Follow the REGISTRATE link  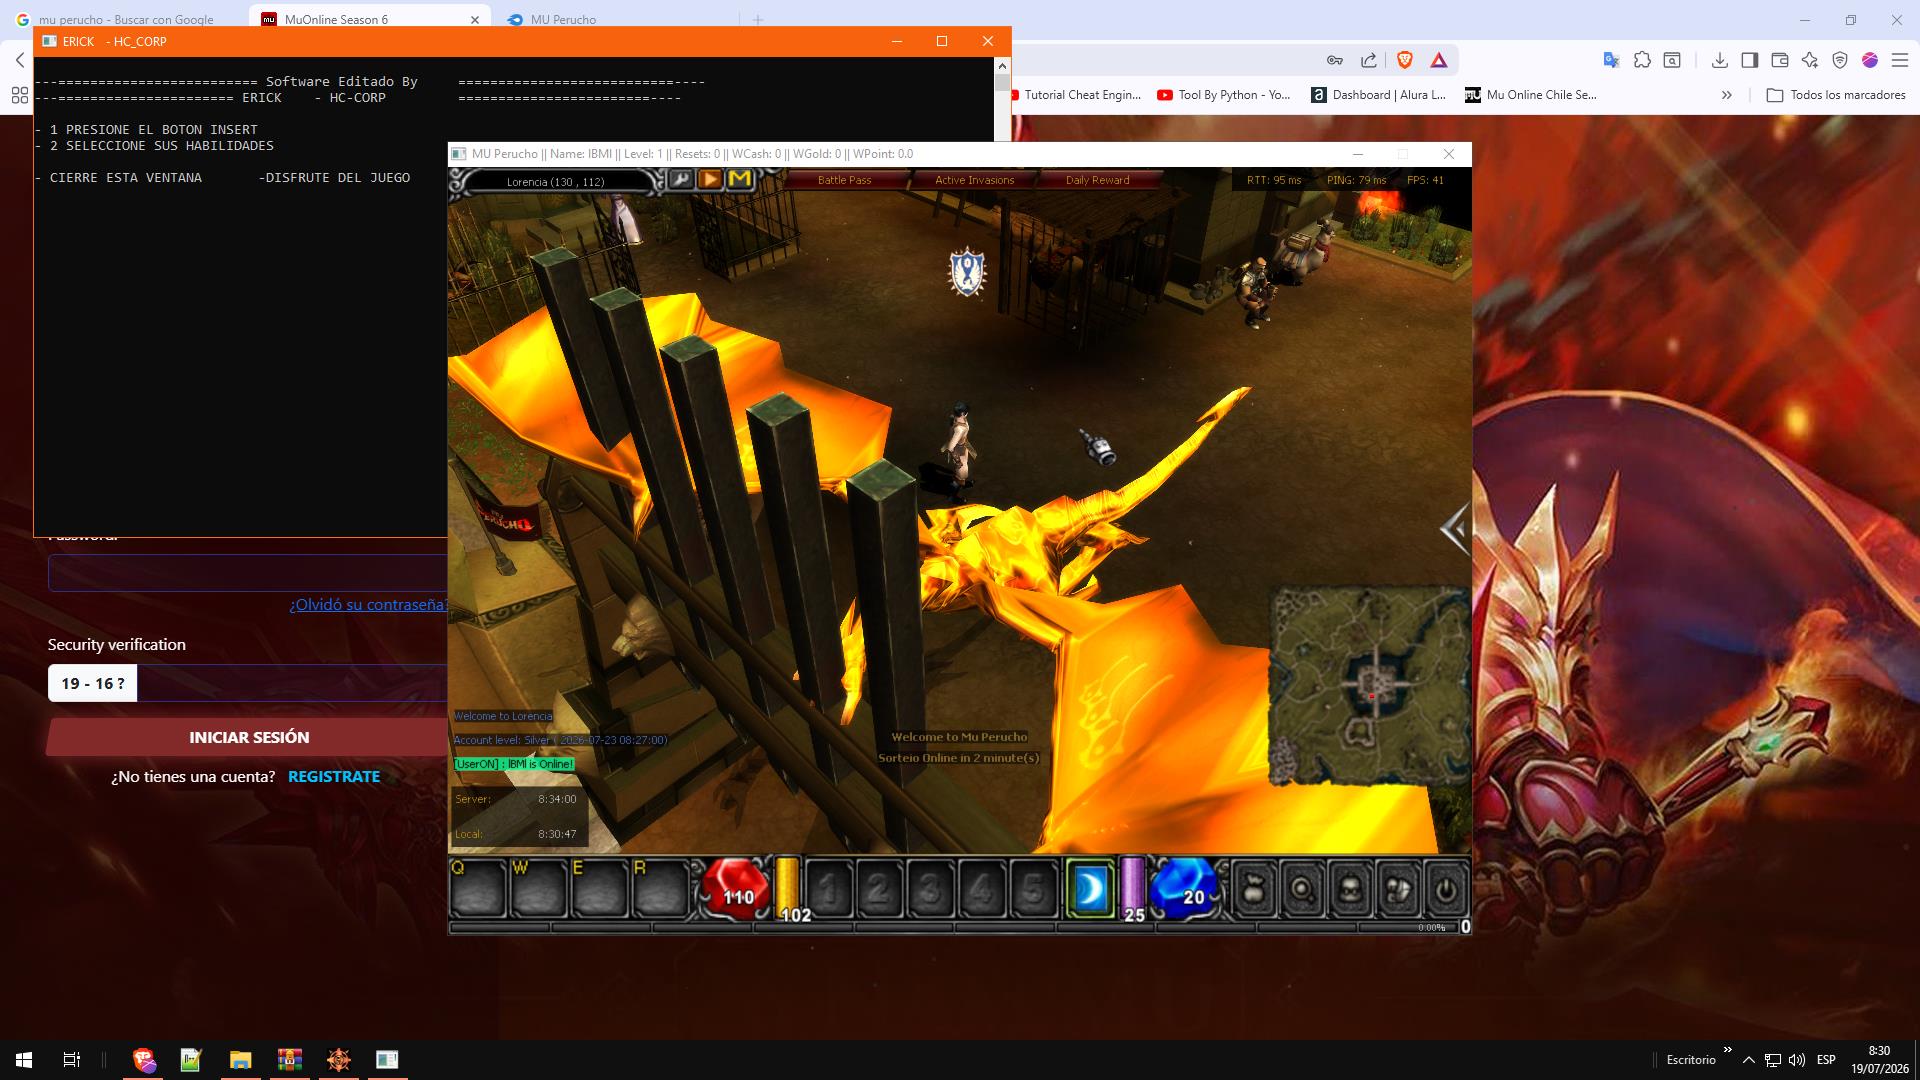coord(334,776)
